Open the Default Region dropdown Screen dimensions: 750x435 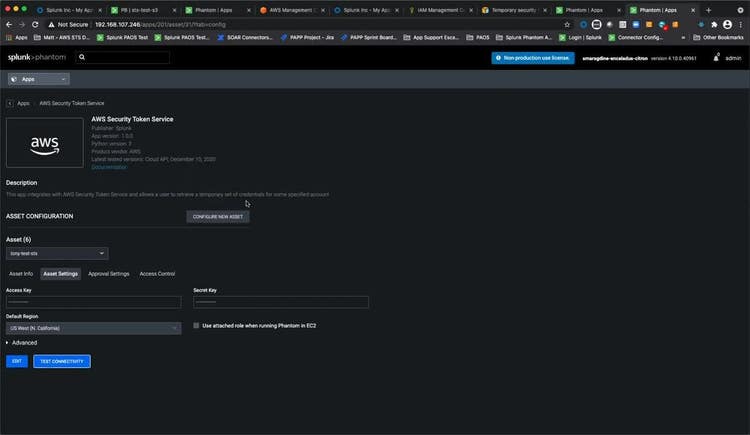tap(93, 328)
